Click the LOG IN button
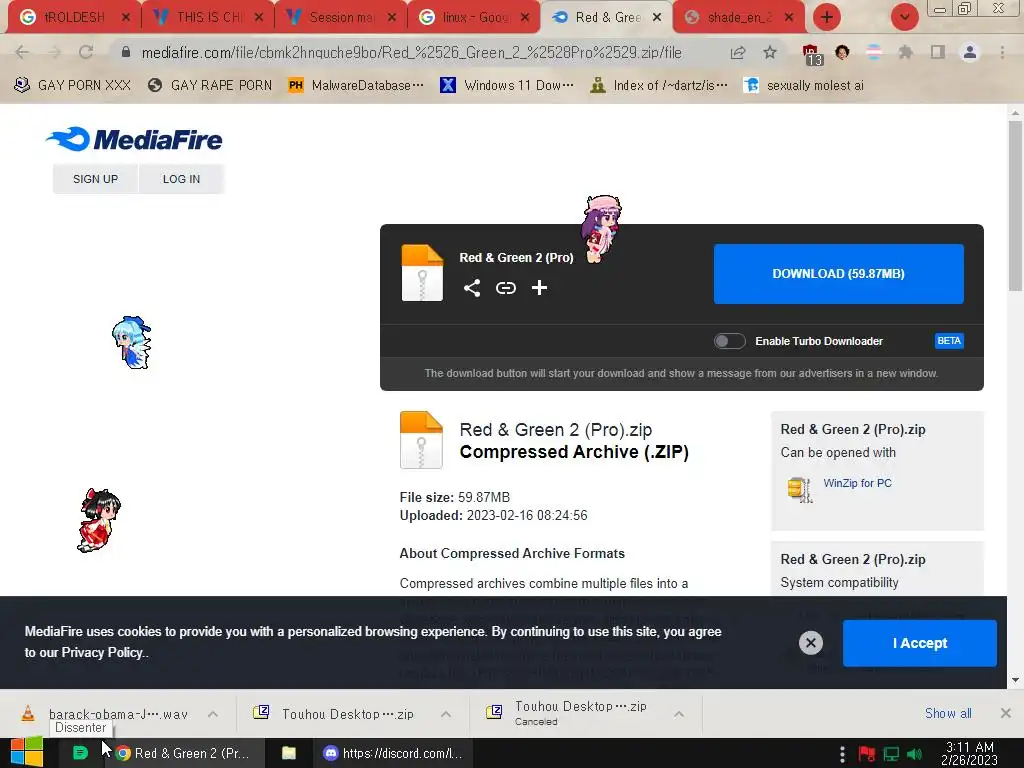The height and width of the screenshot is (768, 1024). coord(182,179)
